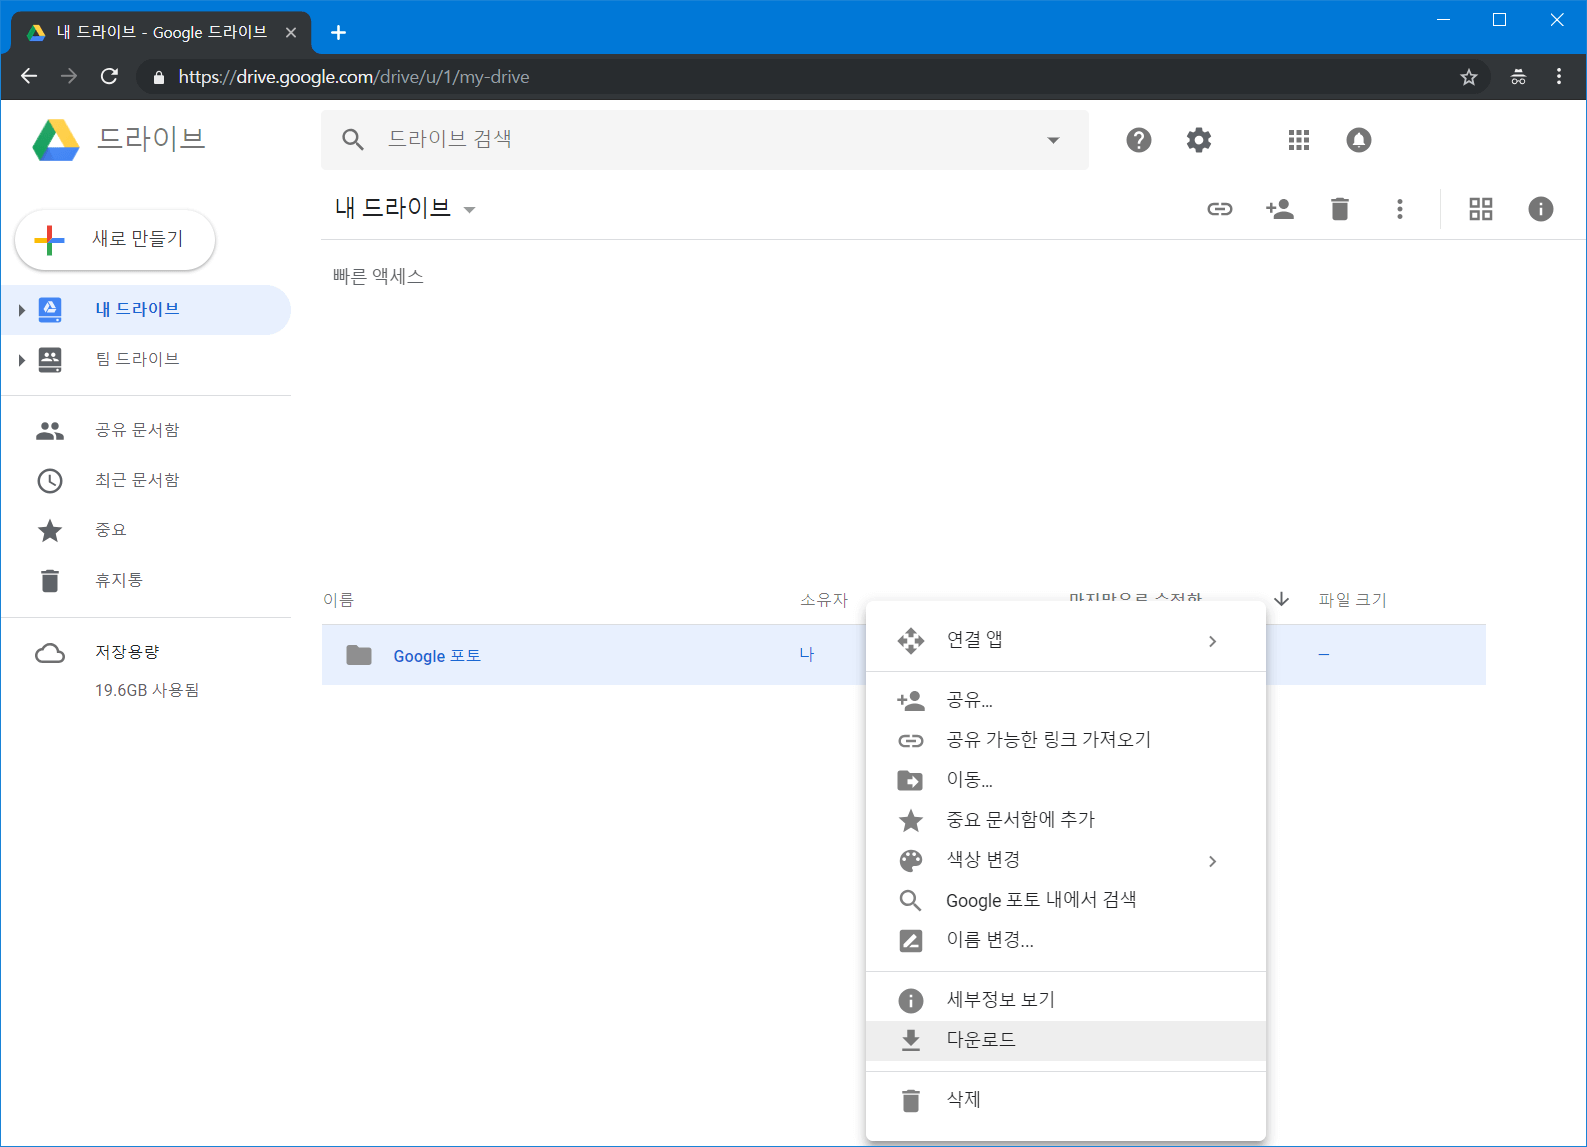Viewport: 1587px width, 1147px height.
Task: Open 휴지통 in the sidebar
Action: coord(118,580)
